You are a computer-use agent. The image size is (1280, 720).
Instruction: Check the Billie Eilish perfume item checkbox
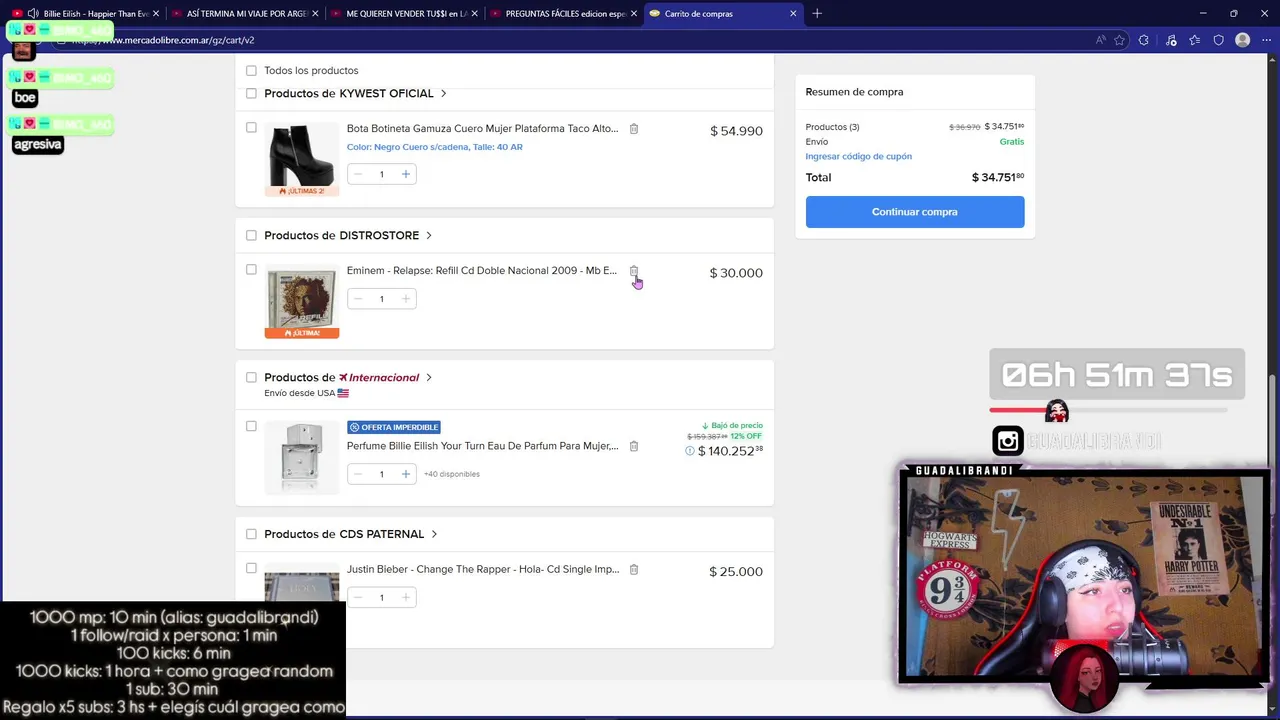(251, 426)
